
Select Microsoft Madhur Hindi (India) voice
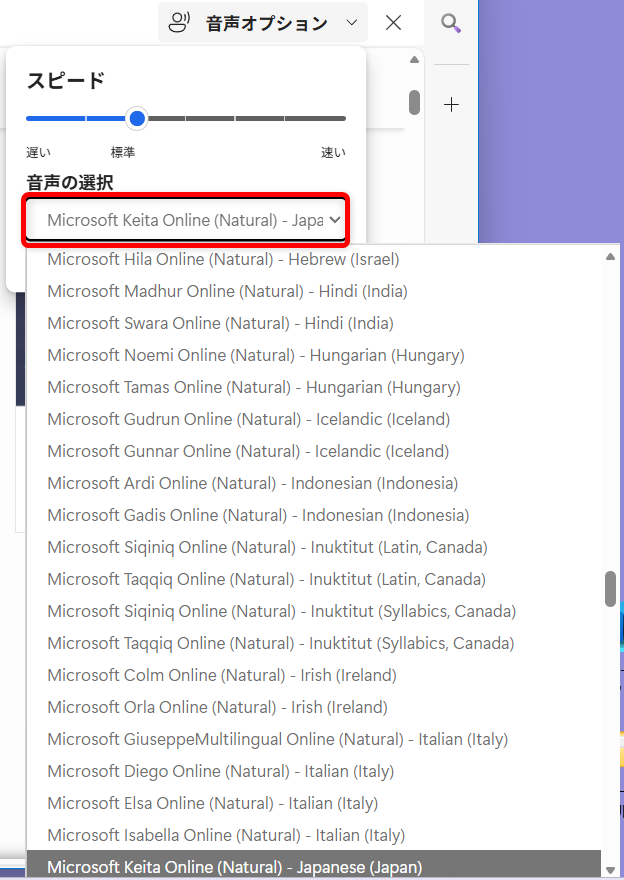point(313,291)
